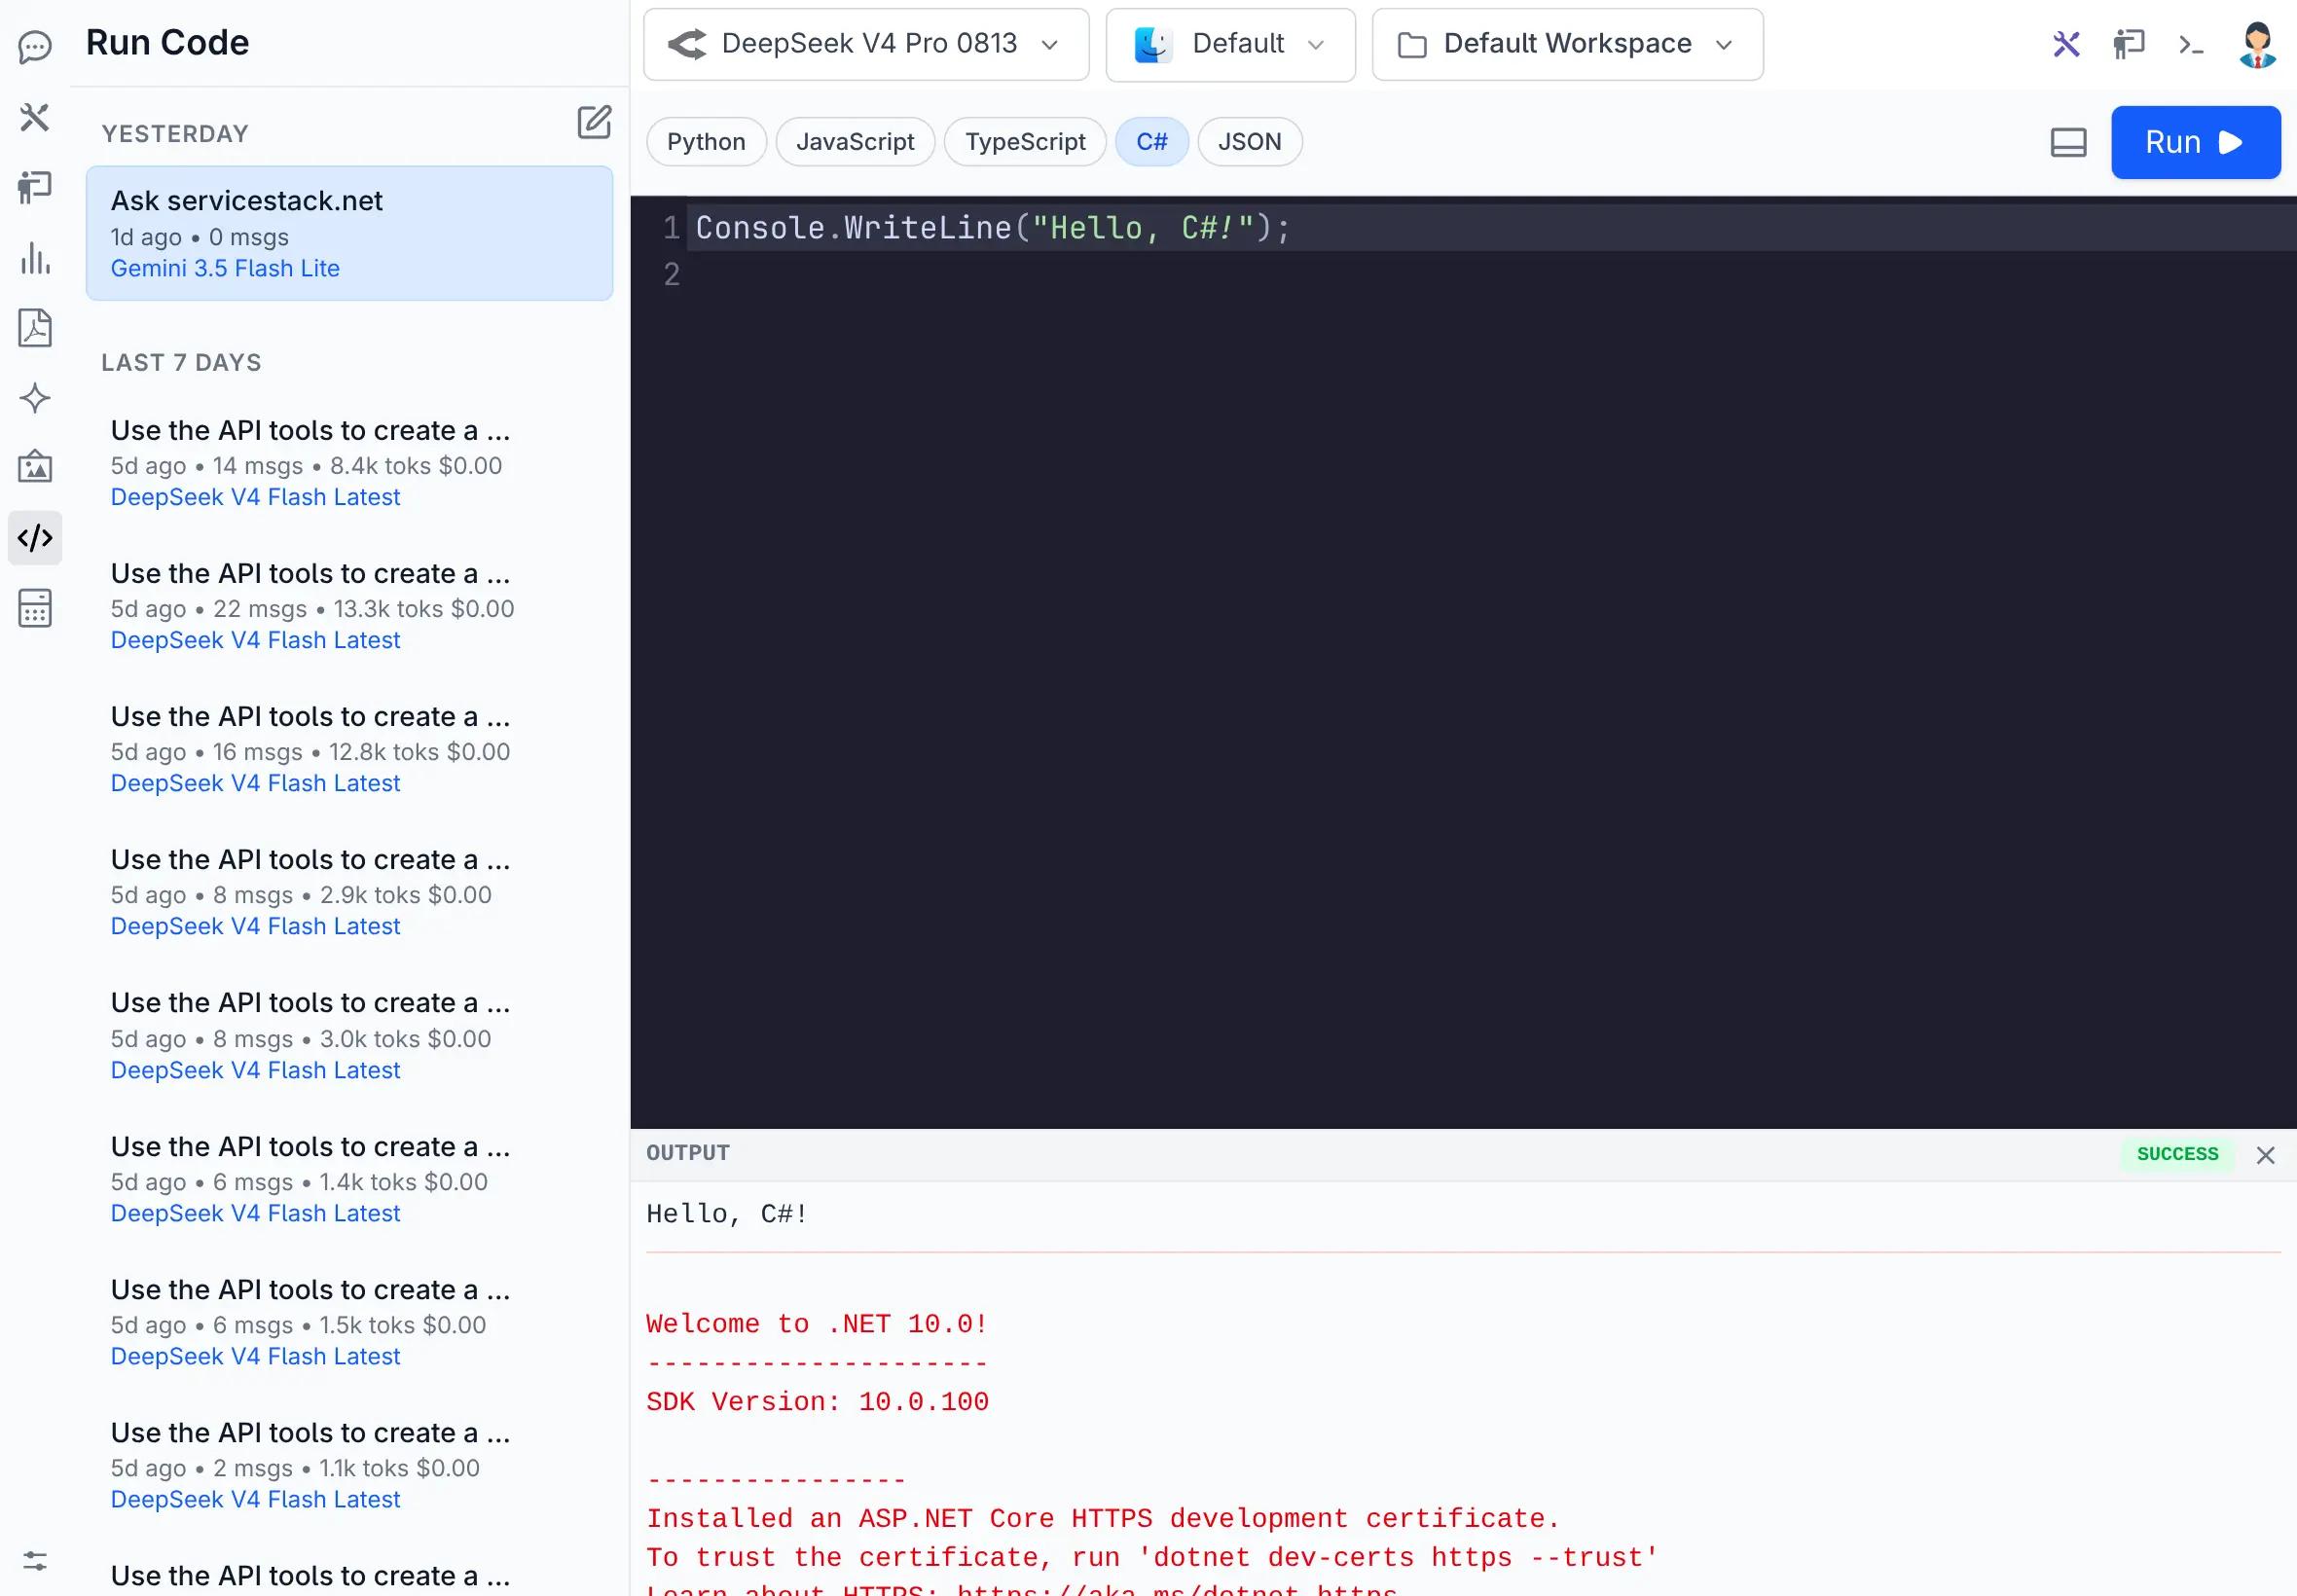Image resolution: width=2297 pixels, height=1596 pixels.
Task: Click the dotnet dev-certs trust instruction line
Action: tap(1152, 1557)
